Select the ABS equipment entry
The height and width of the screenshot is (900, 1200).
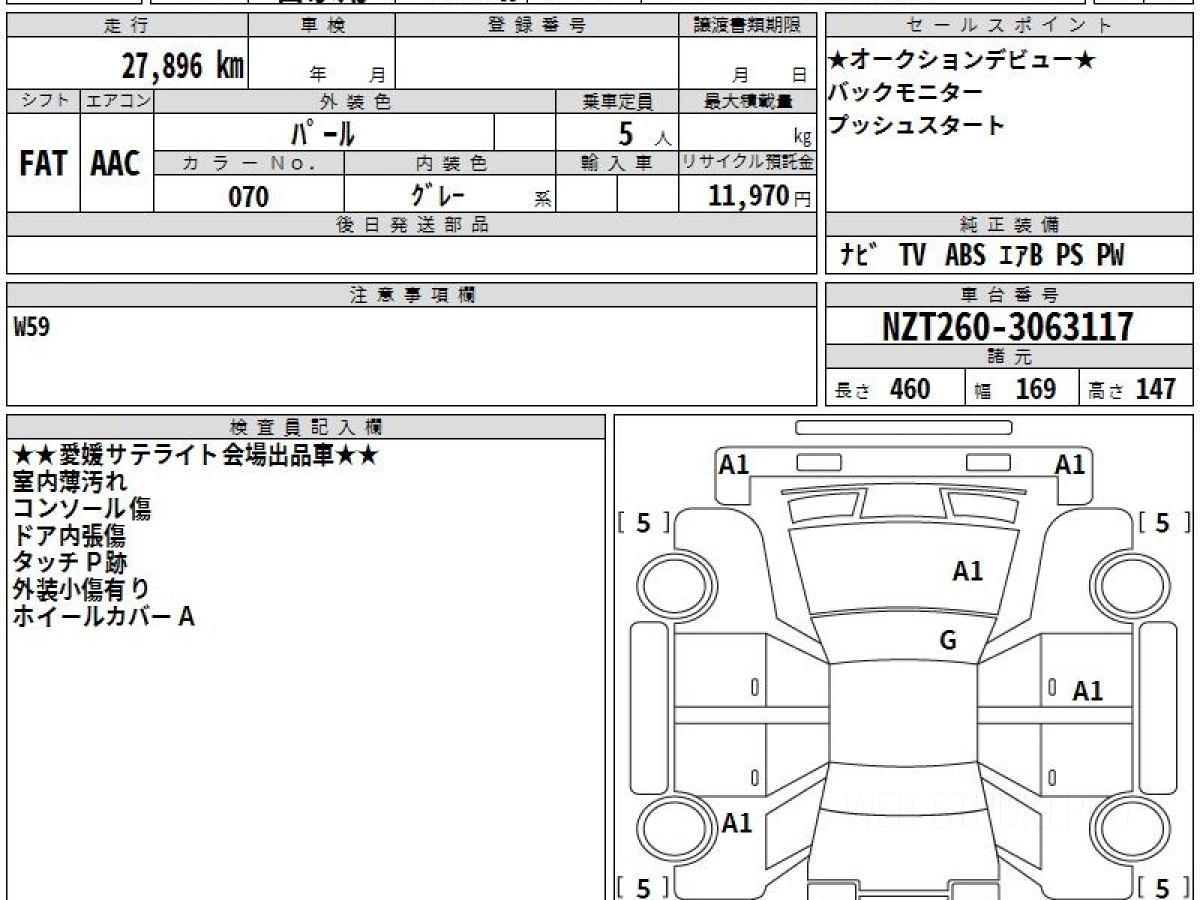coord(965,256)
